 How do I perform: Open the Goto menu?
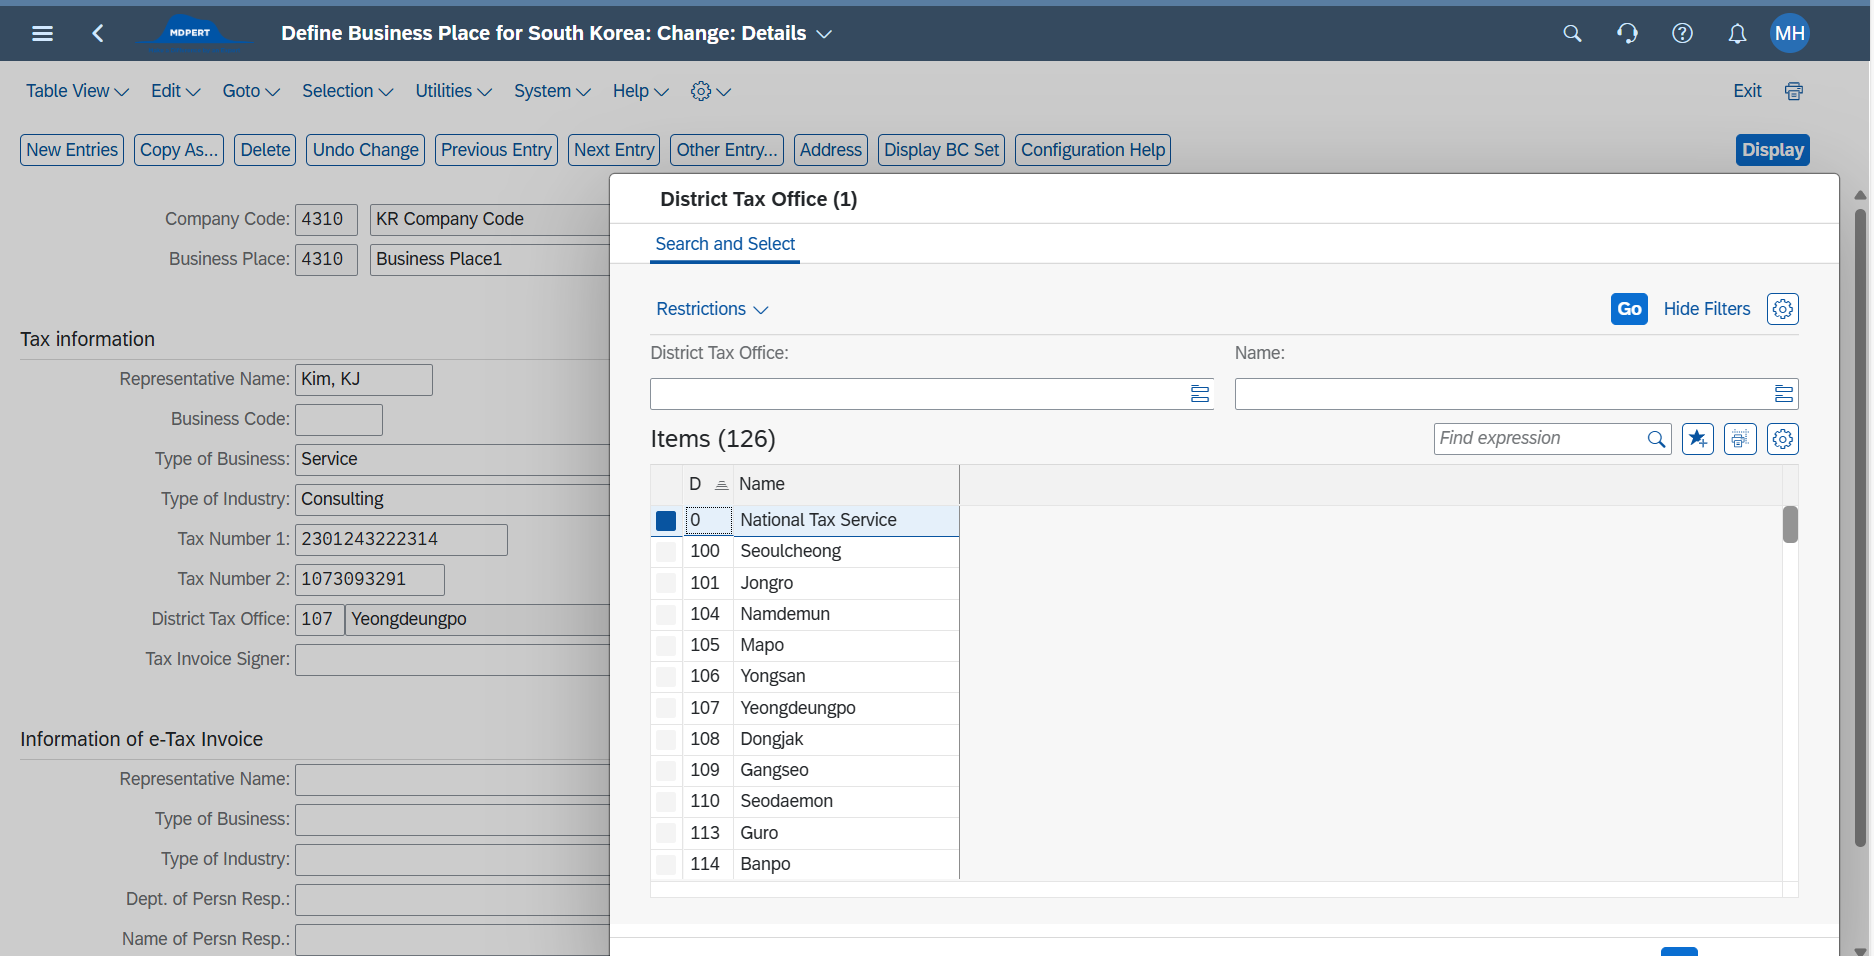pos(251,91)
